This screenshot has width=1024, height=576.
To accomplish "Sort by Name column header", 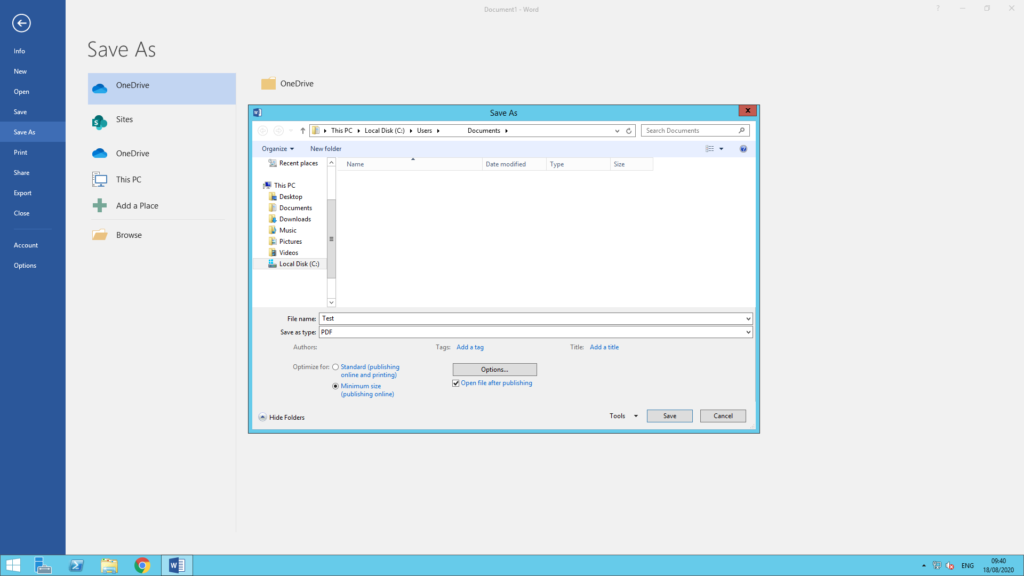I will (x=411, y=165).
